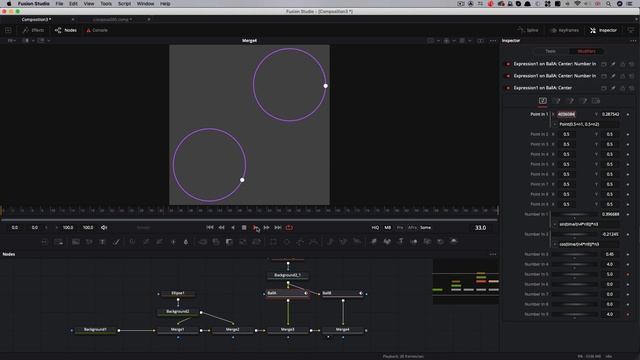This screenshot has width=640, height=360.
Task: Show the Spline editor panel
Action: pyautogui.click(x=528, y=30)
